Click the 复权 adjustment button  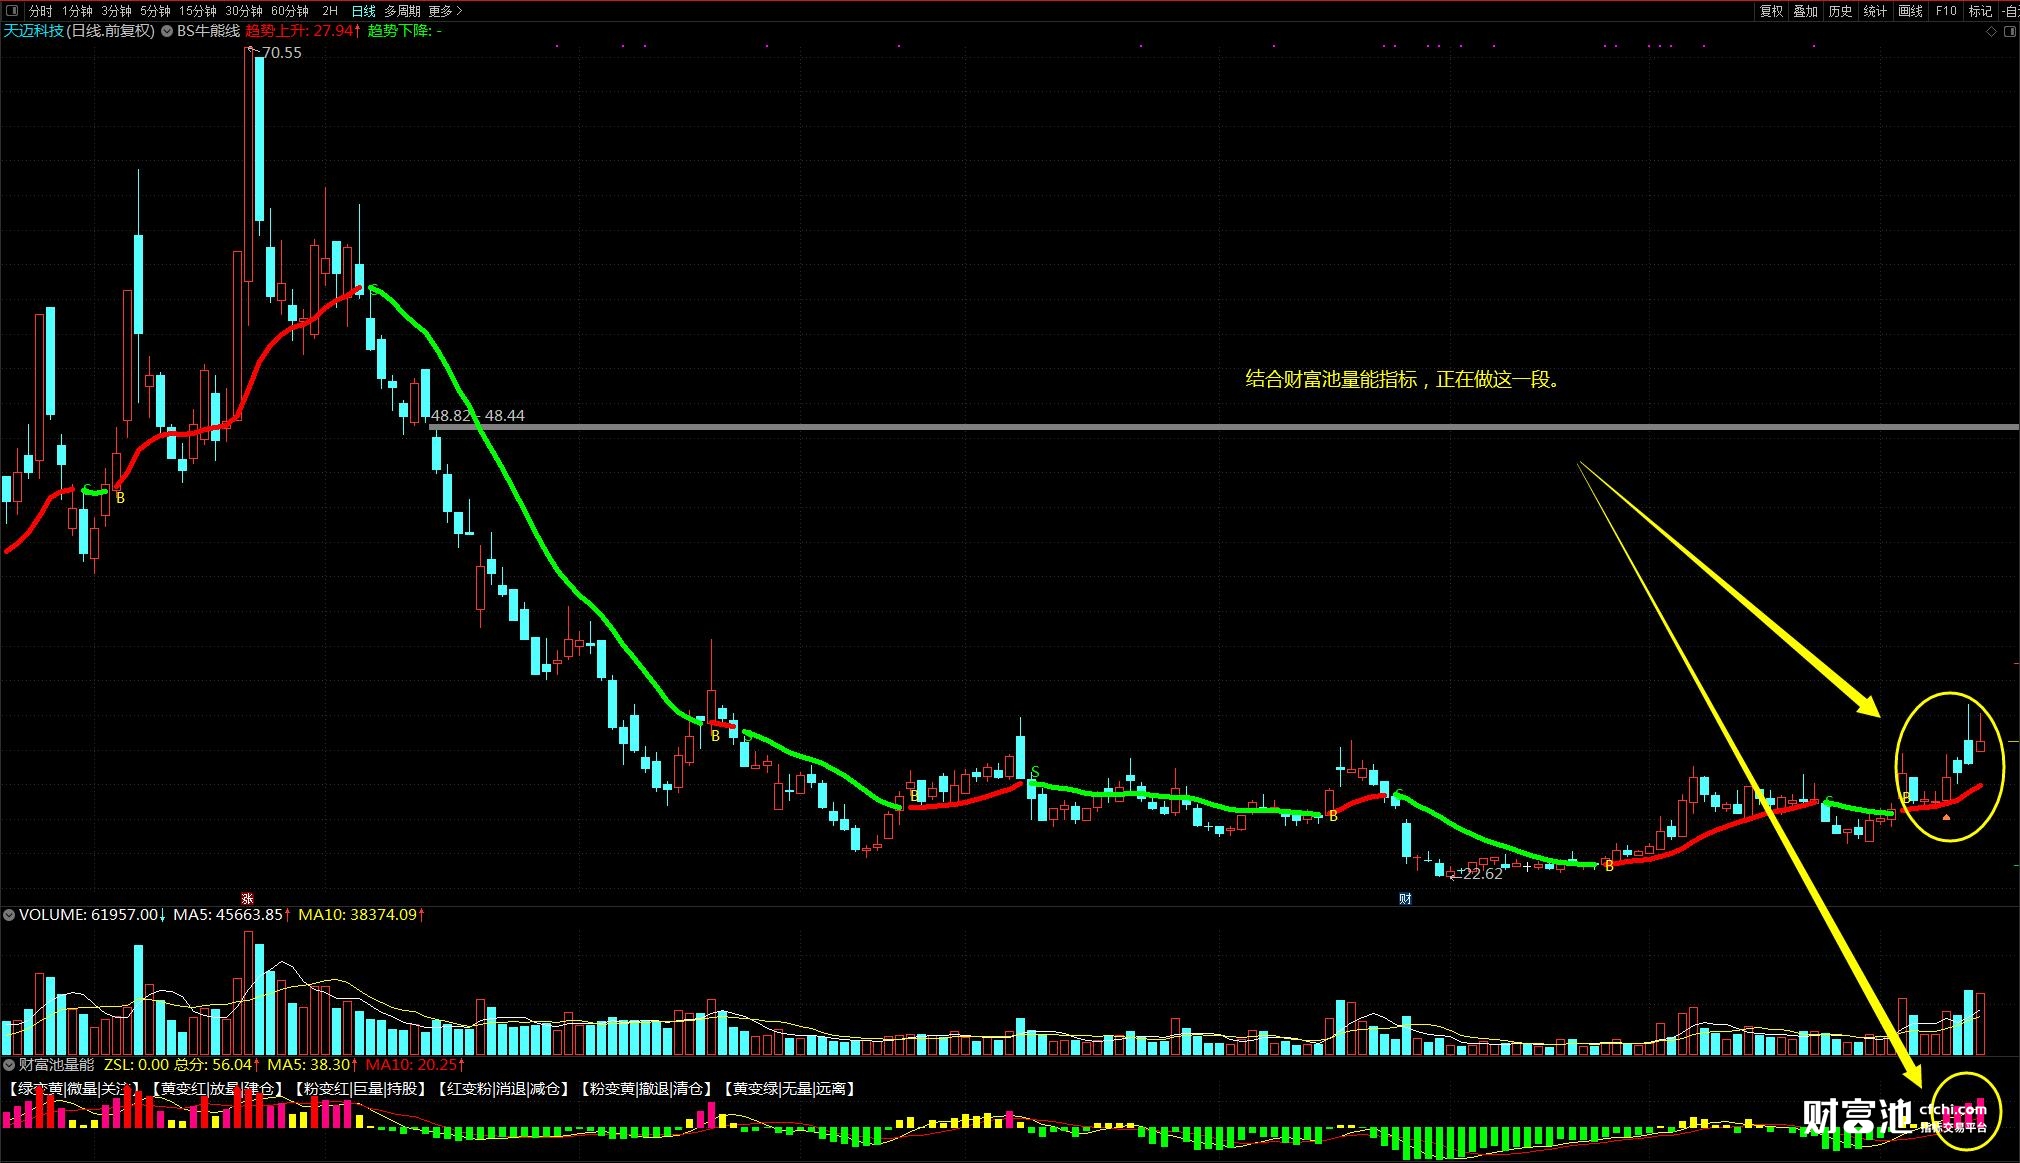click(1771, 11)
